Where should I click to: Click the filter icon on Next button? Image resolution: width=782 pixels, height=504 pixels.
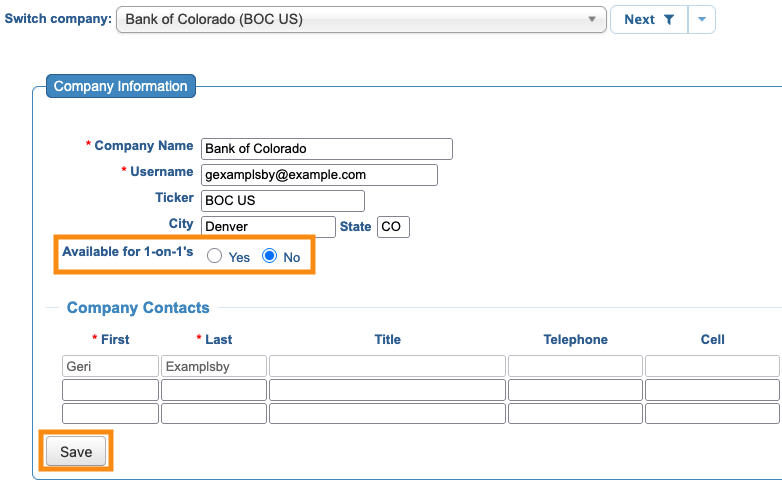[x=669, y=19]
